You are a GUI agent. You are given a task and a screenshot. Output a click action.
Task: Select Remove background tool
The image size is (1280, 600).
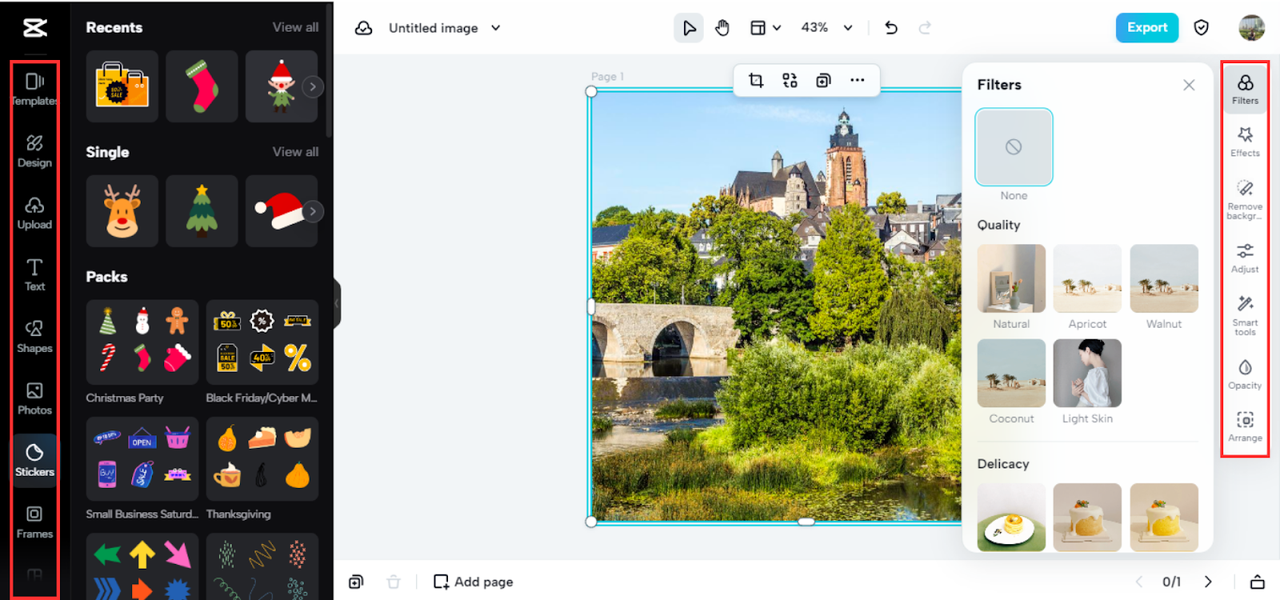[x=1245, y=200]
